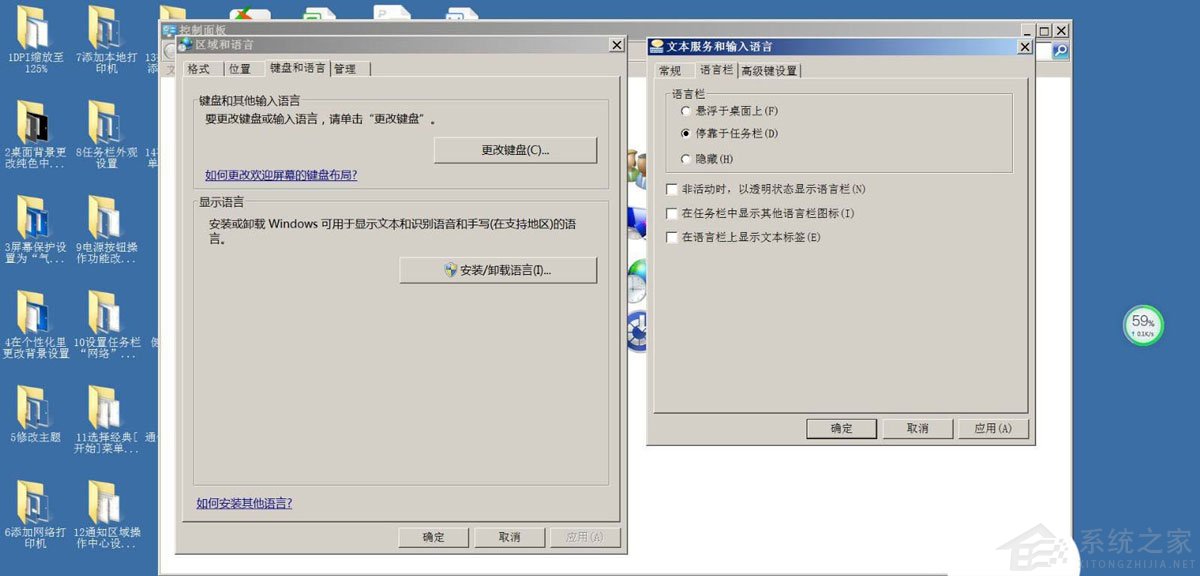Screen dimensions: 1200x576
Task: Switch to the "格式" tab
Action: (x=199, y=68)
